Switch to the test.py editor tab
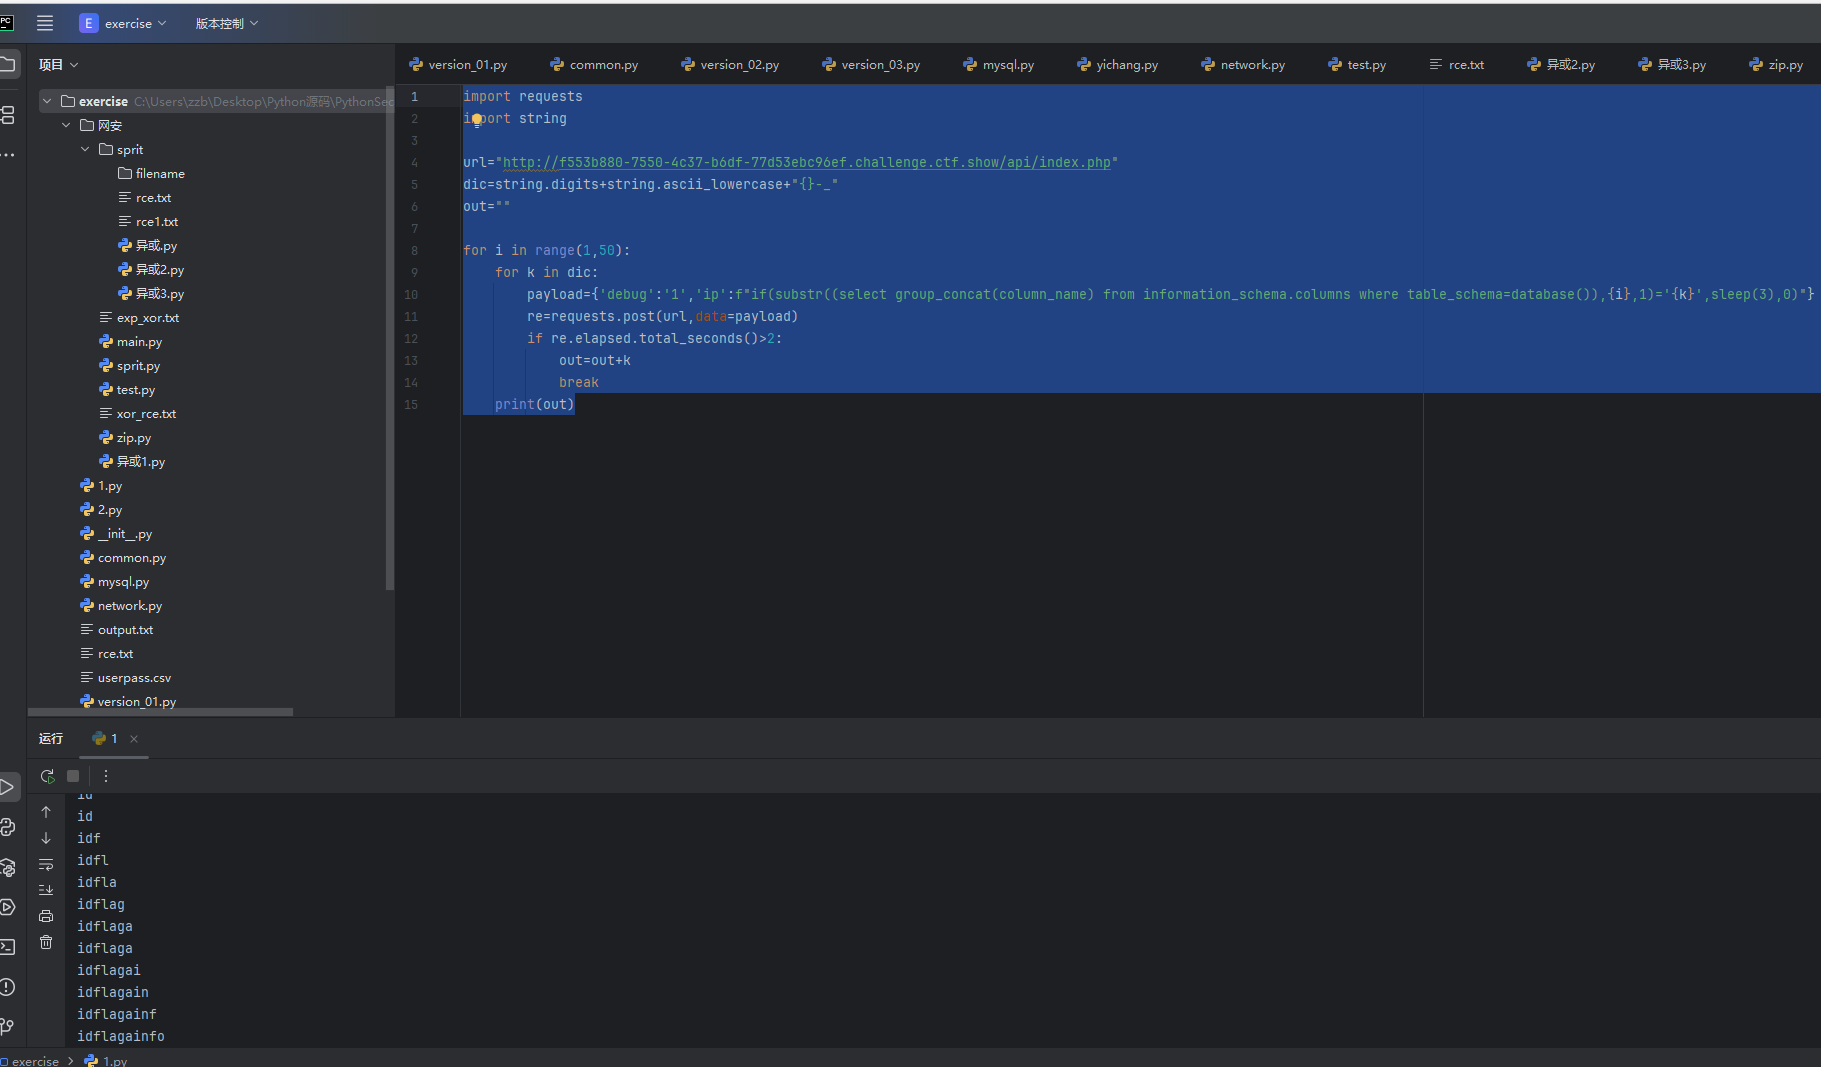 (x=1357, y=64)
